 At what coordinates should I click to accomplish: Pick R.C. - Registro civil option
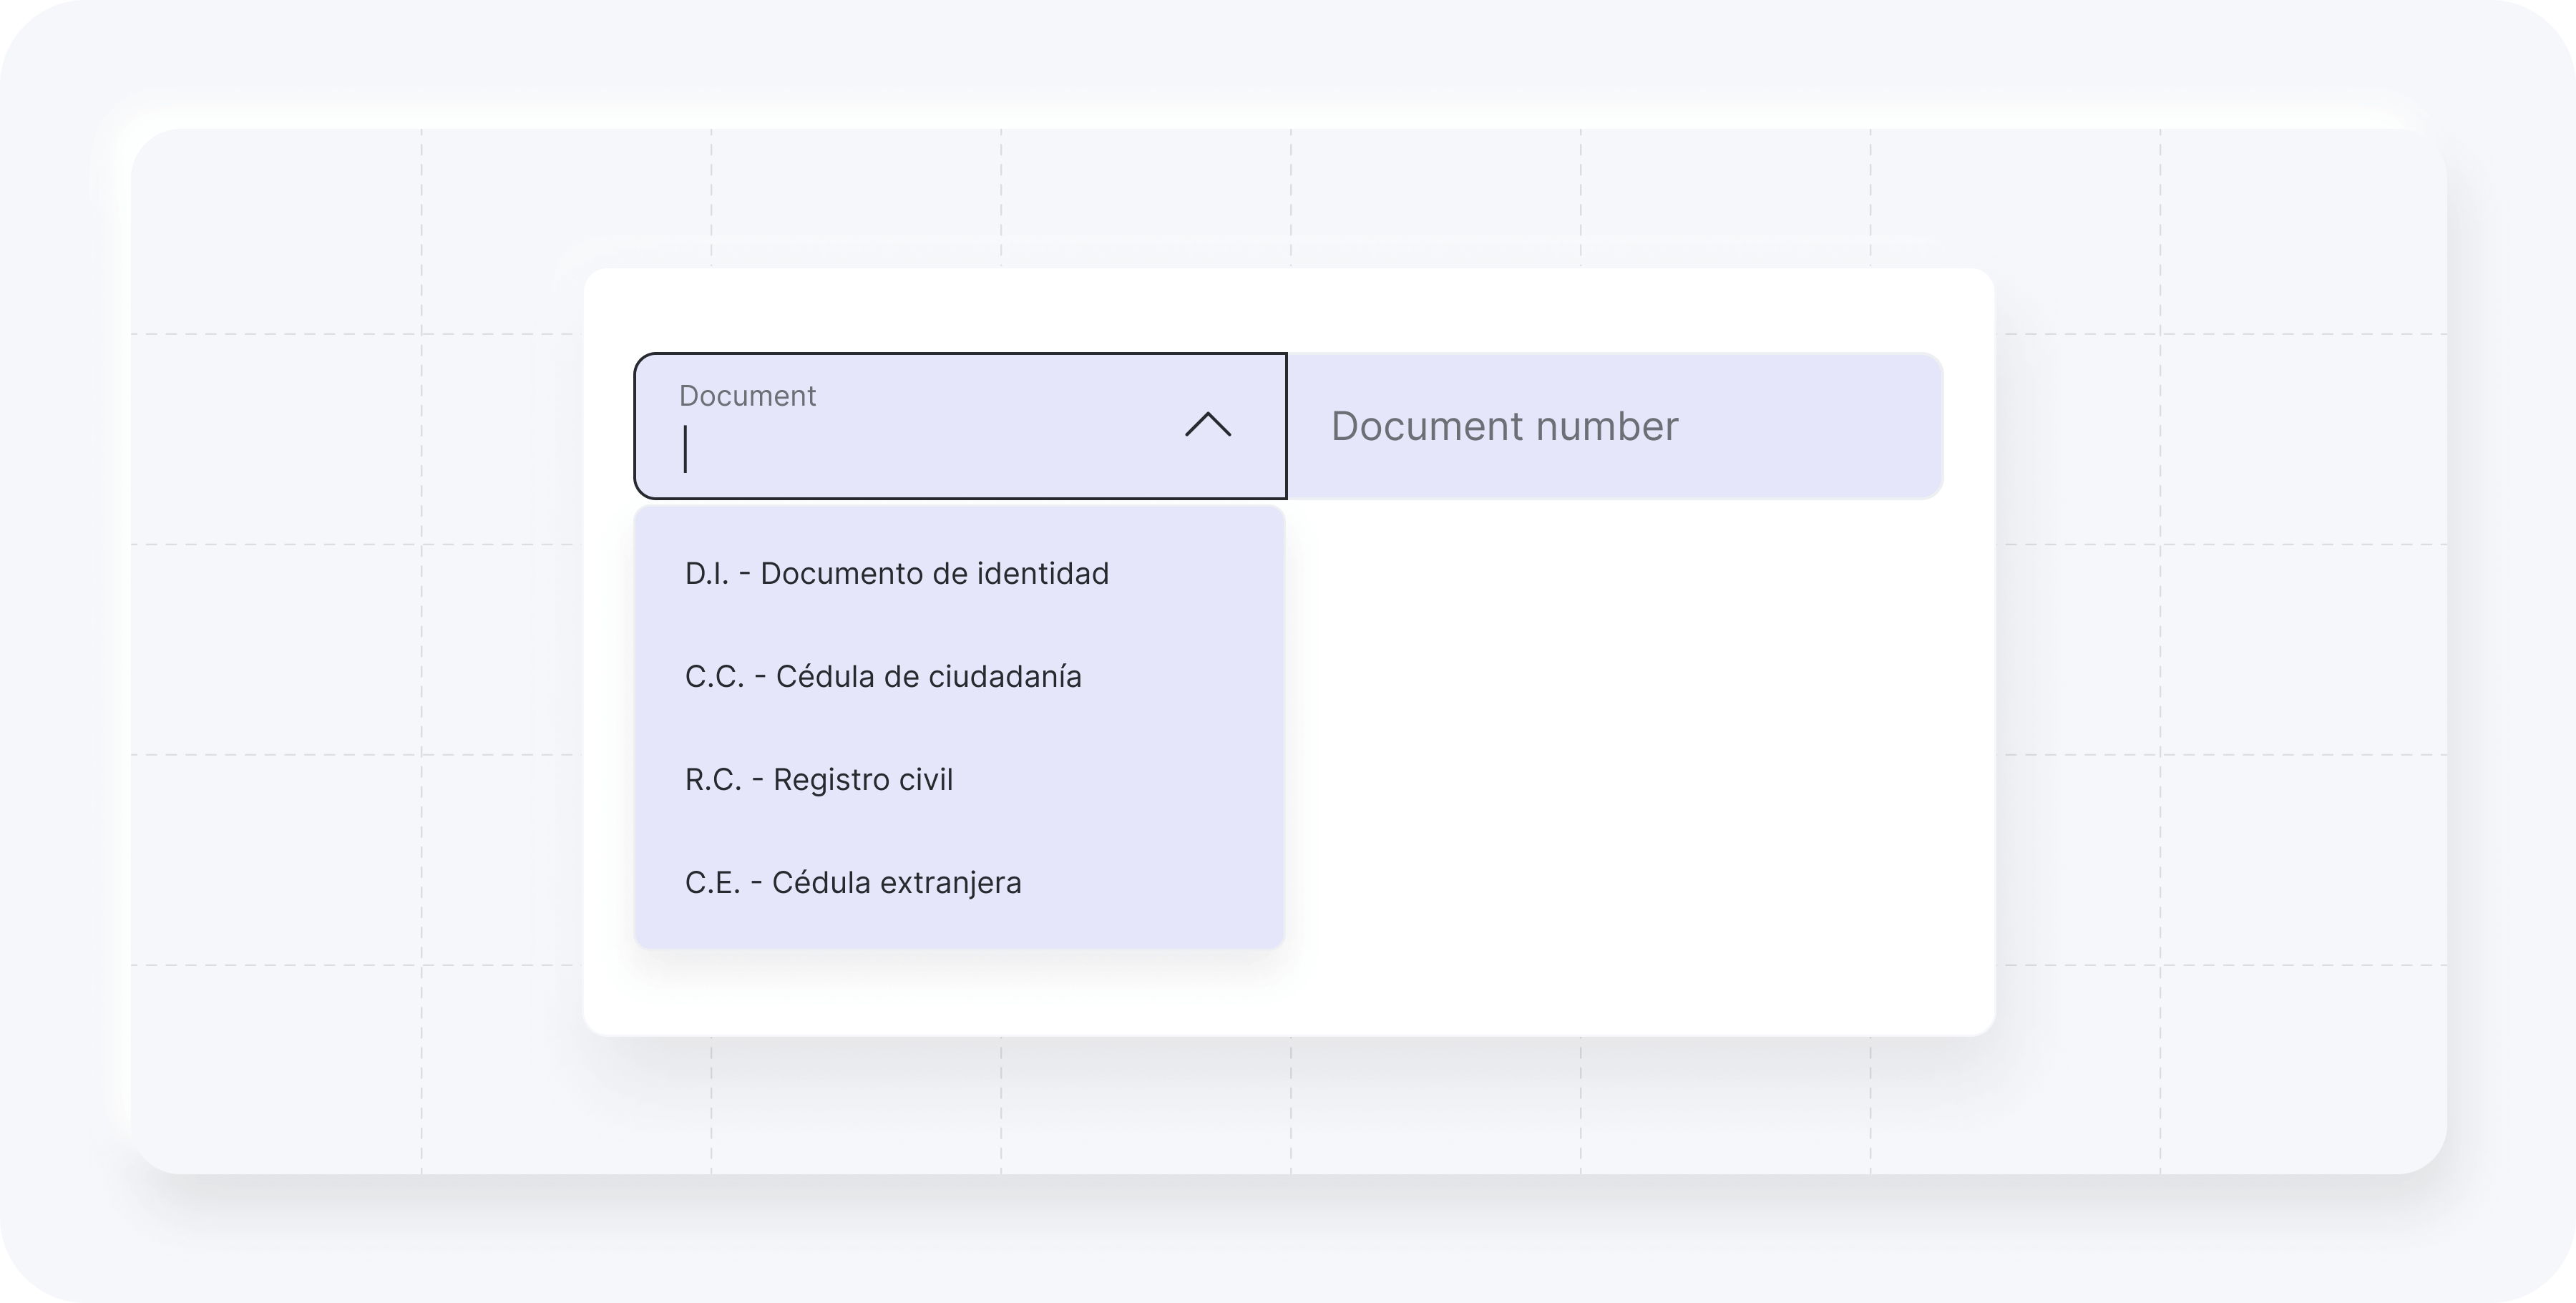pyautogui.click(x=818, y=780)
